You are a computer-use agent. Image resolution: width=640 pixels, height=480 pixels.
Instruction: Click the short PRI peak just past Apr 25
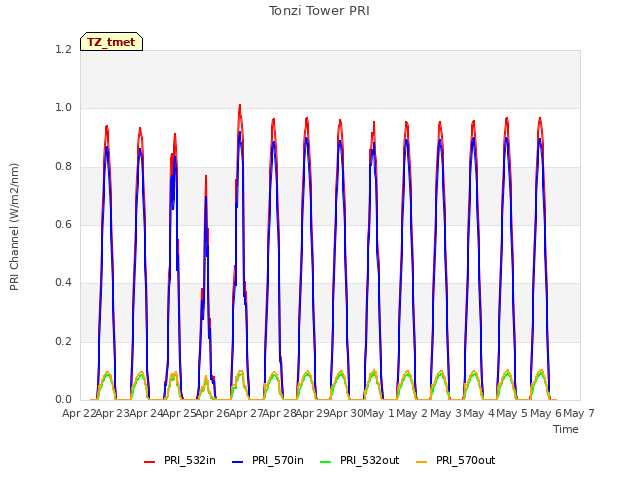(x=206, y=176)
